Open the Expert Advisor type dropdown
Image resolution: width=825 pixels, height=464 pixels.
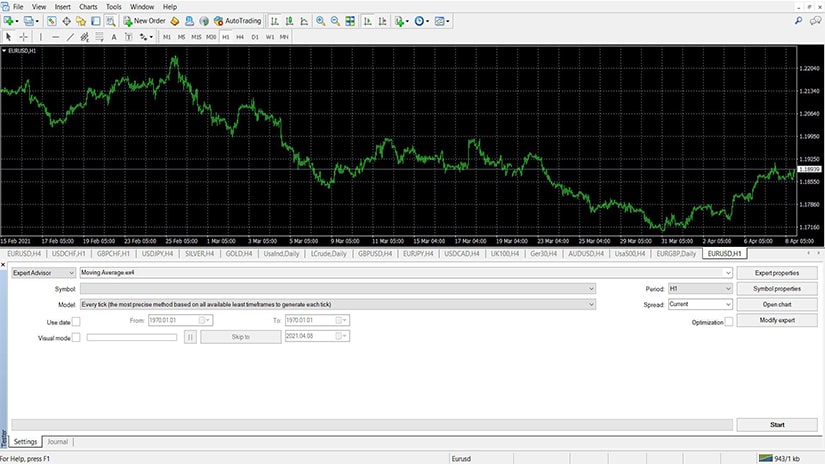point(42,272)
